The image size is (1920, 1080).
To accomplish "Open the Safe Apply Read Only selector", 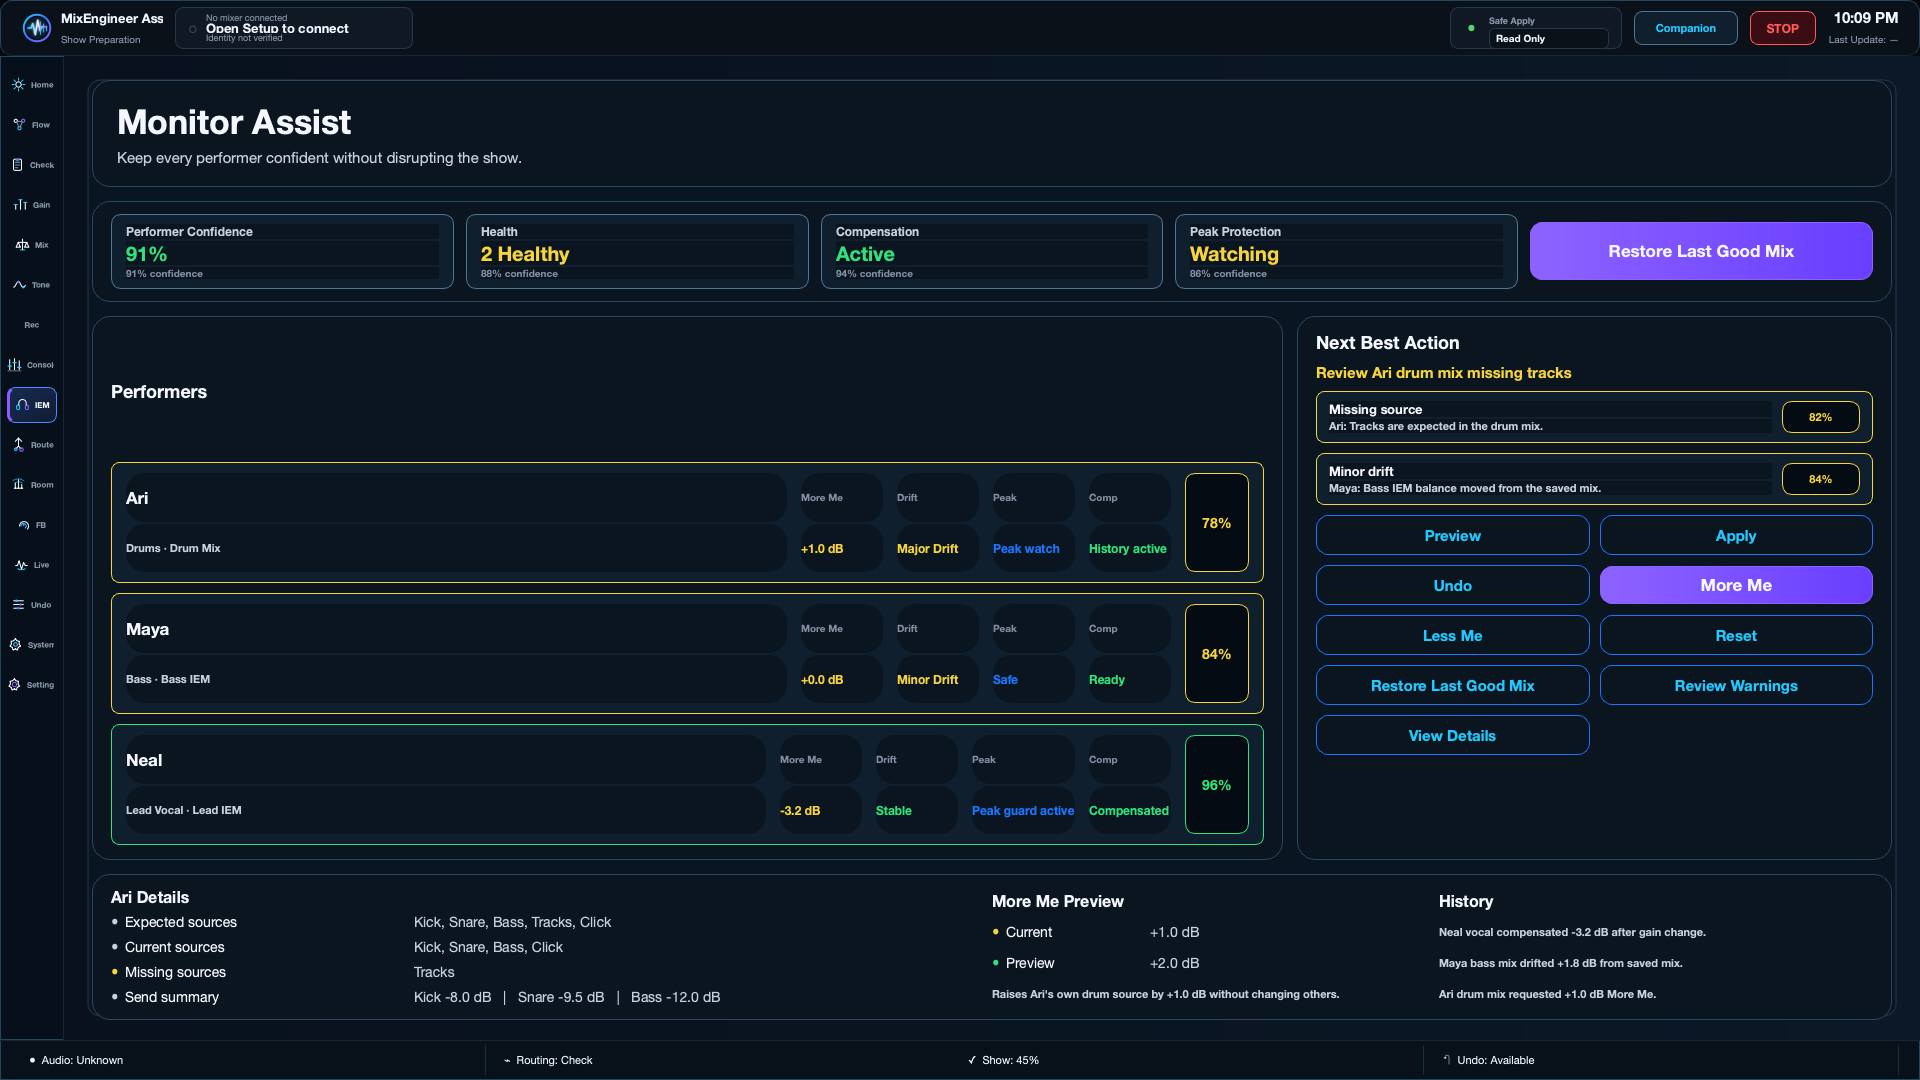I will pyautogui.click(x=1547, y=38).
